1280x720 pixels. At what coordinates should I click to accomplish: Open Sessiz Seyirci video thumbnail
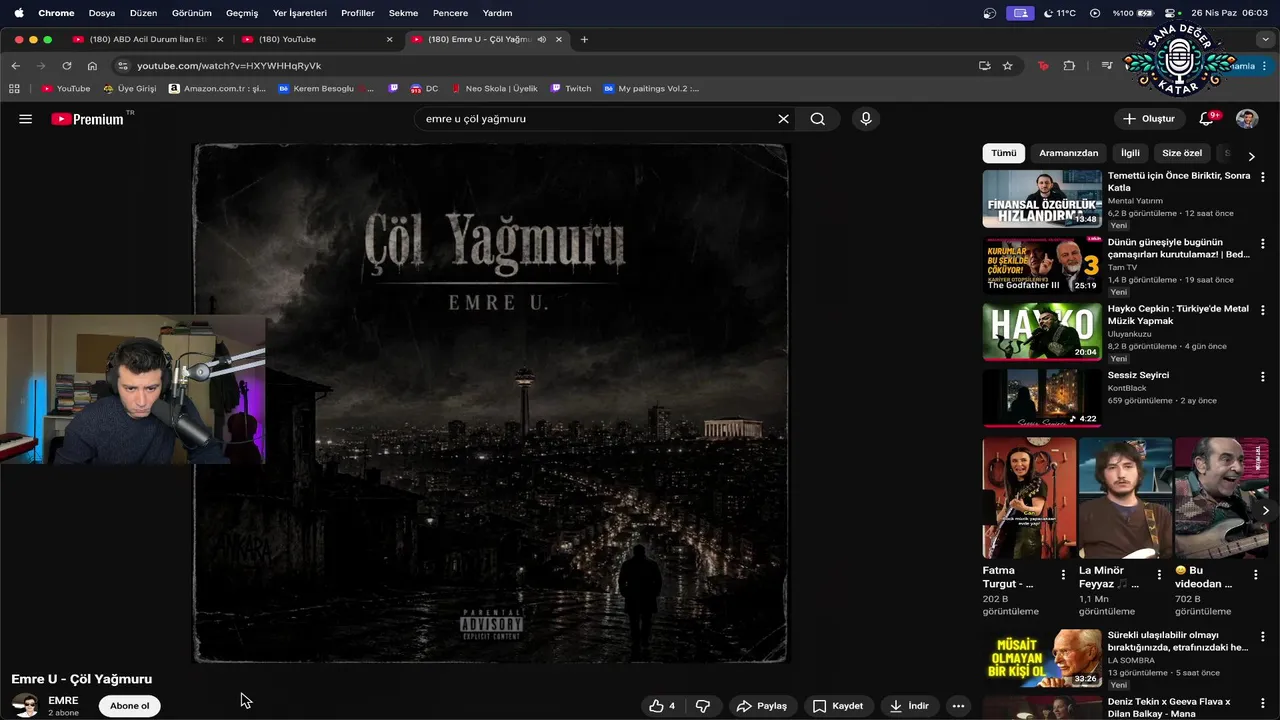tap(1042, 398)
